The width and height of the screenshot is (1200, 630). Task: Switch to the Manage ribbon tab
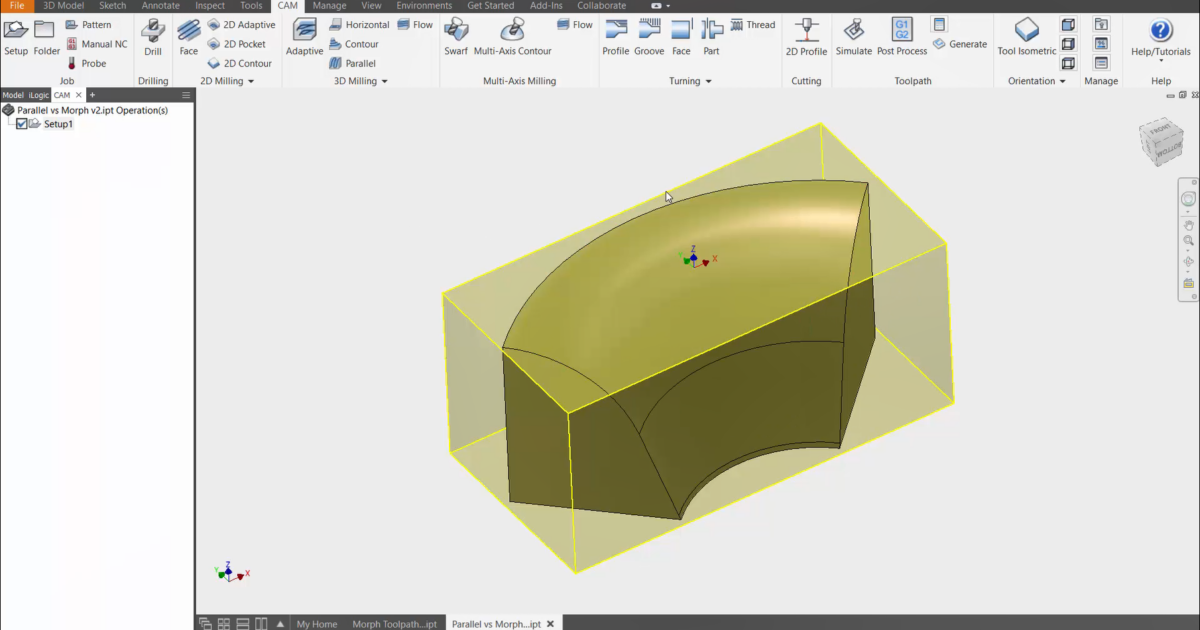point(329,5)
